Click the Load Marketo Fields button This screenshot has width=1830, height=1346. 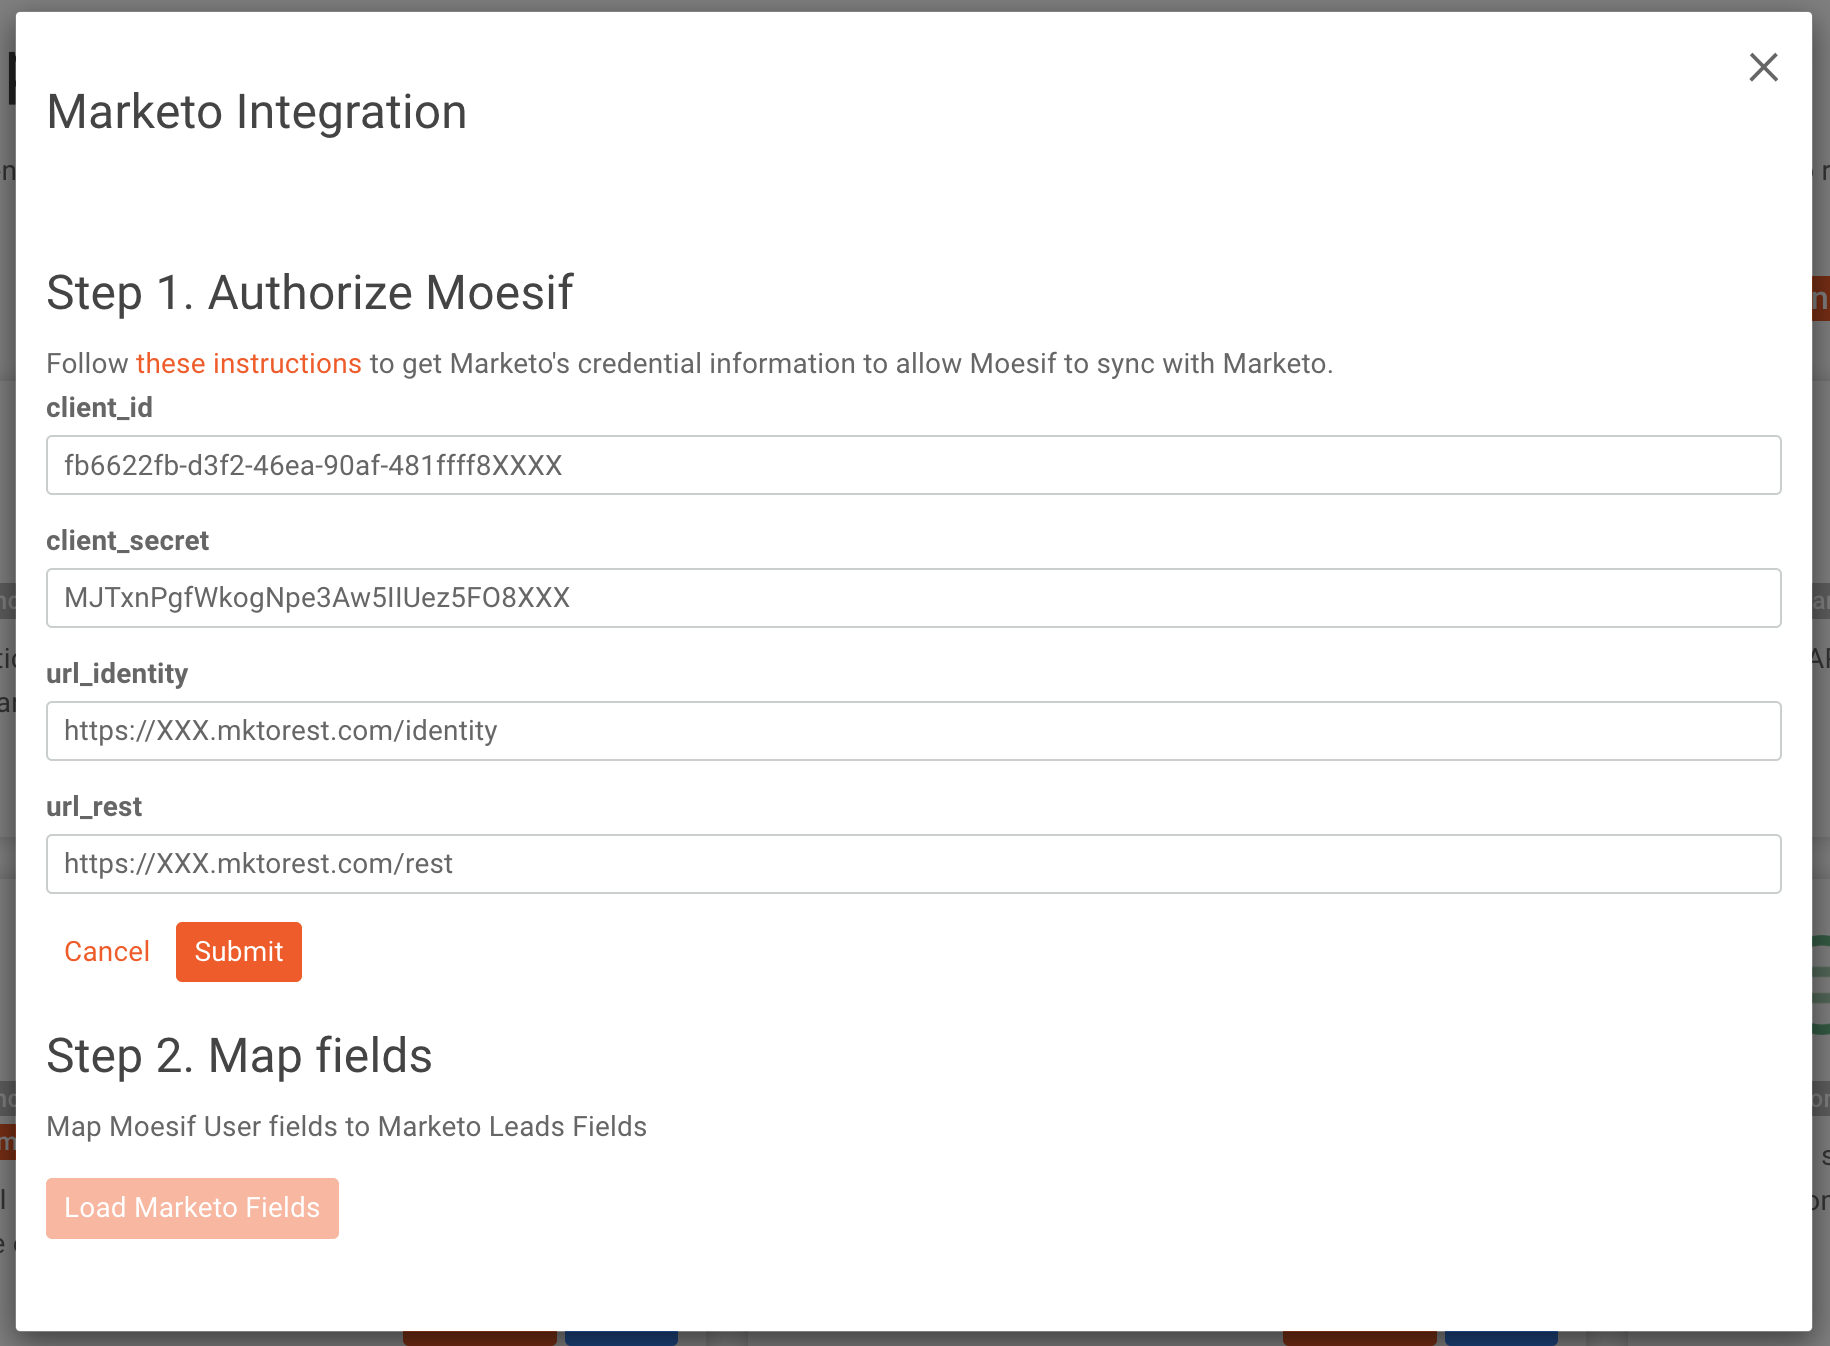[192, 1208]
